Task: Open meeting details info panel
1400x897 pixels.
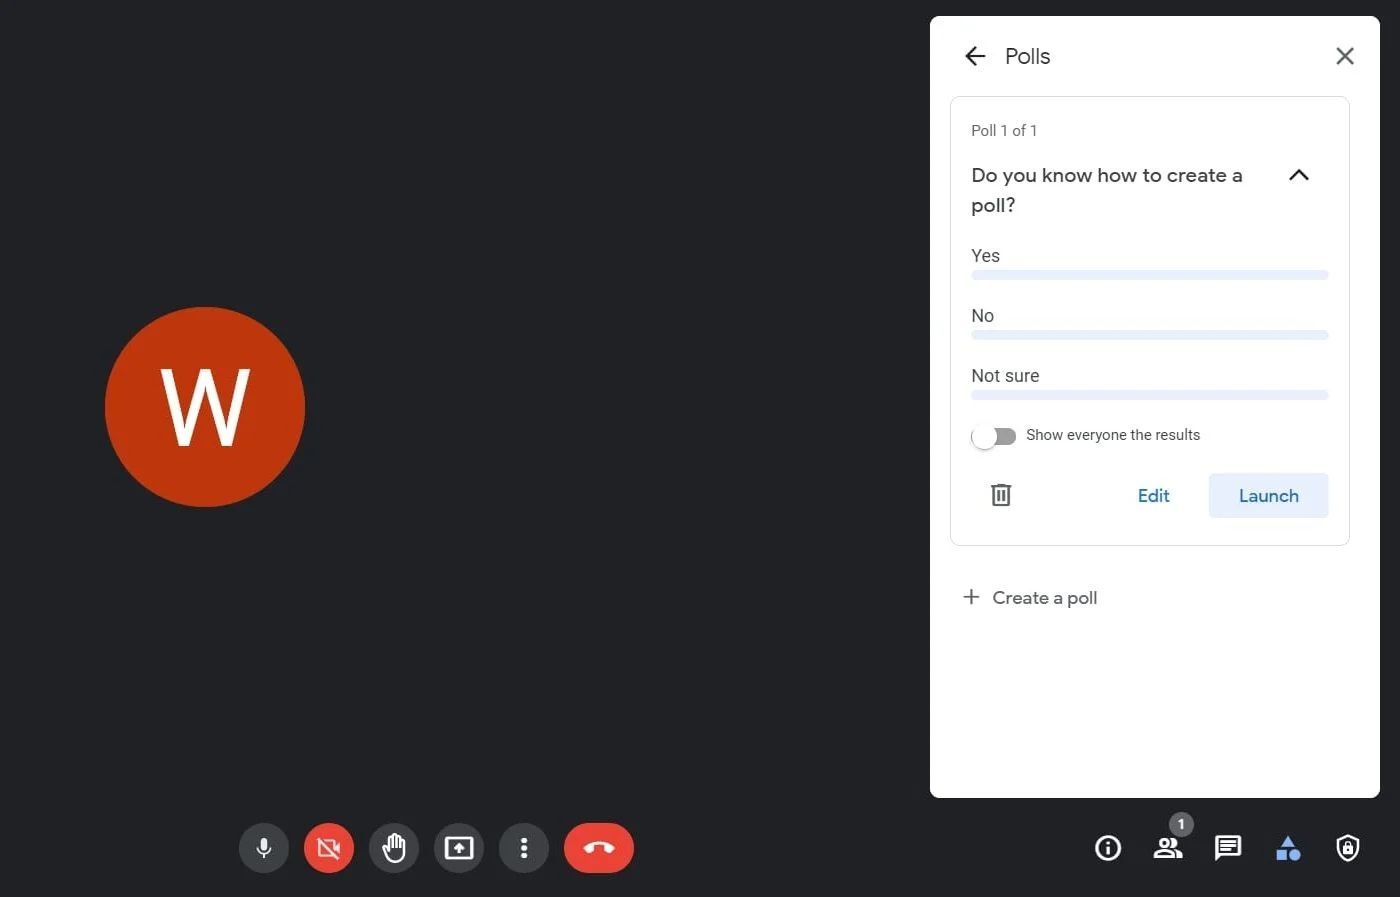Action: (x=1107, y=847)
